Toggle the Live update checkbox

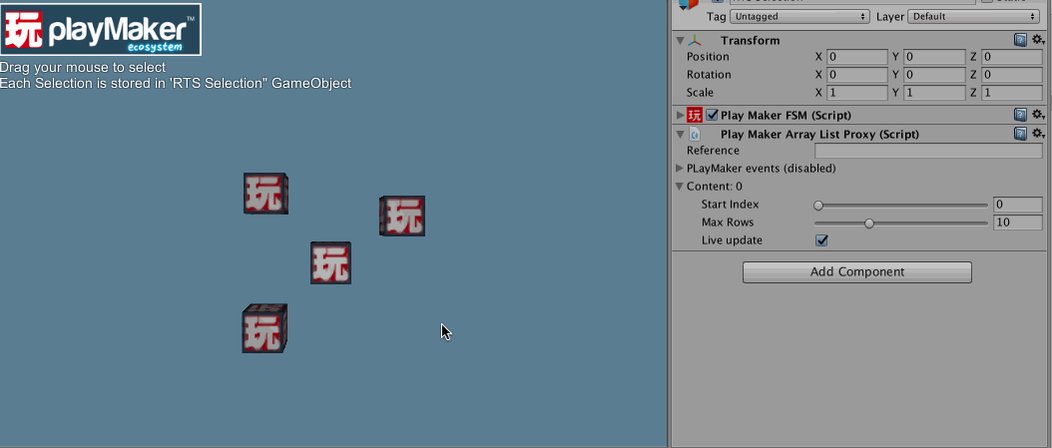pyautogui.click(x=821, y=240)
